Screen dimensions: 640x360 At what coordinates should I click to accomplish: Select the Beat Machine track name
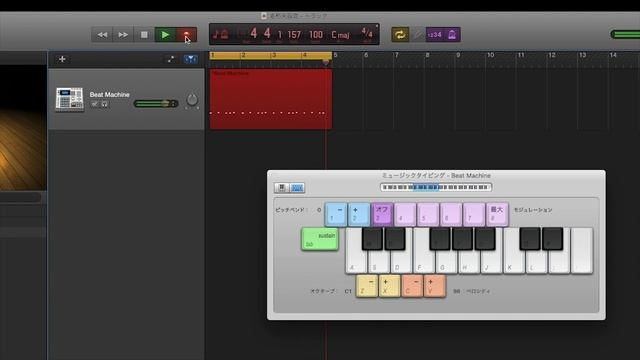109,94
